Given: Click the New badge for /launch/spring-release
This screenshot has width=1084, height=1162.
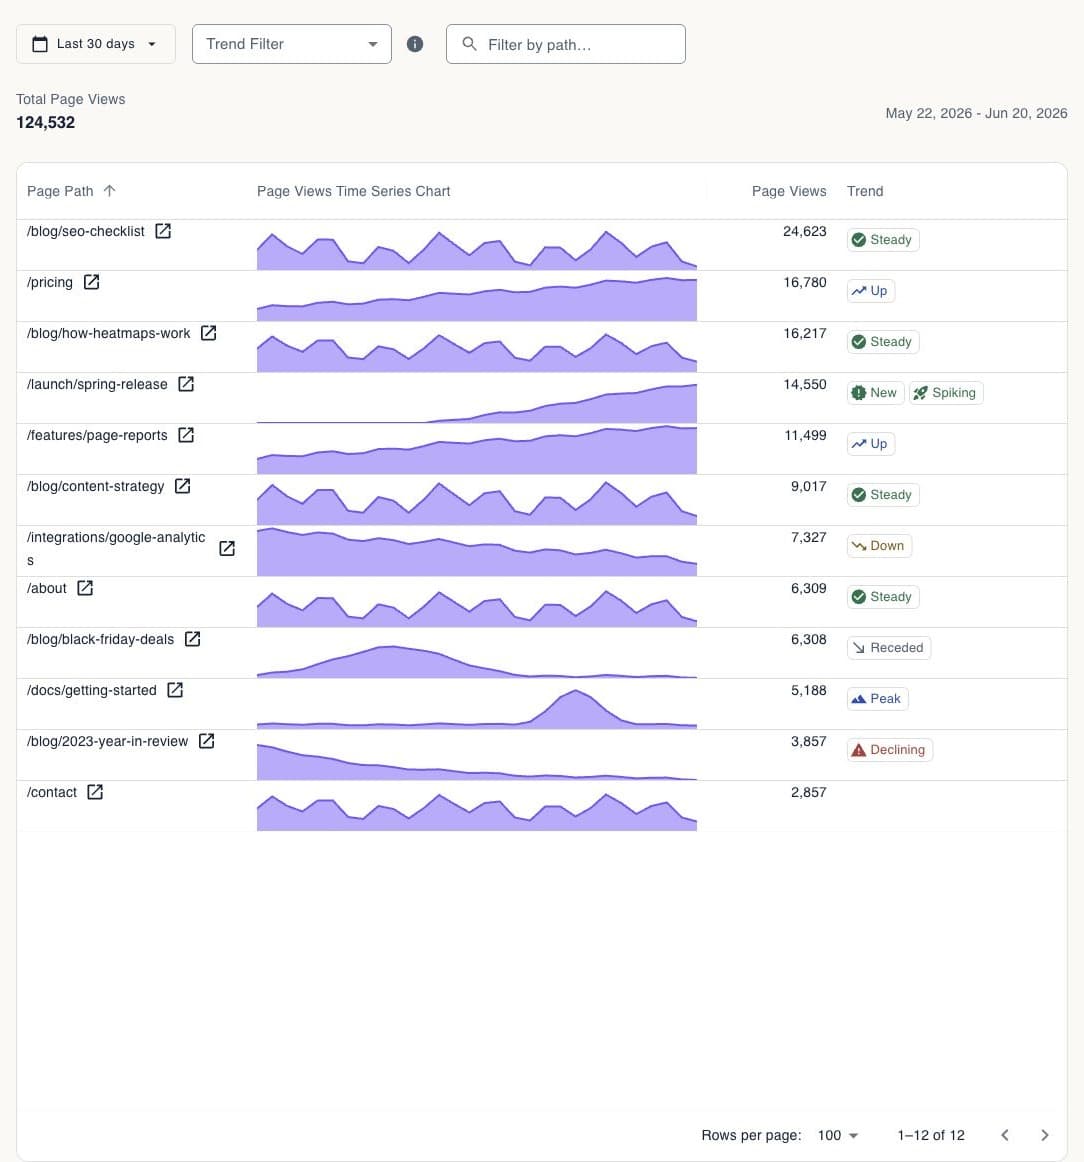Looking at the screenshot, I should (875, 393).
